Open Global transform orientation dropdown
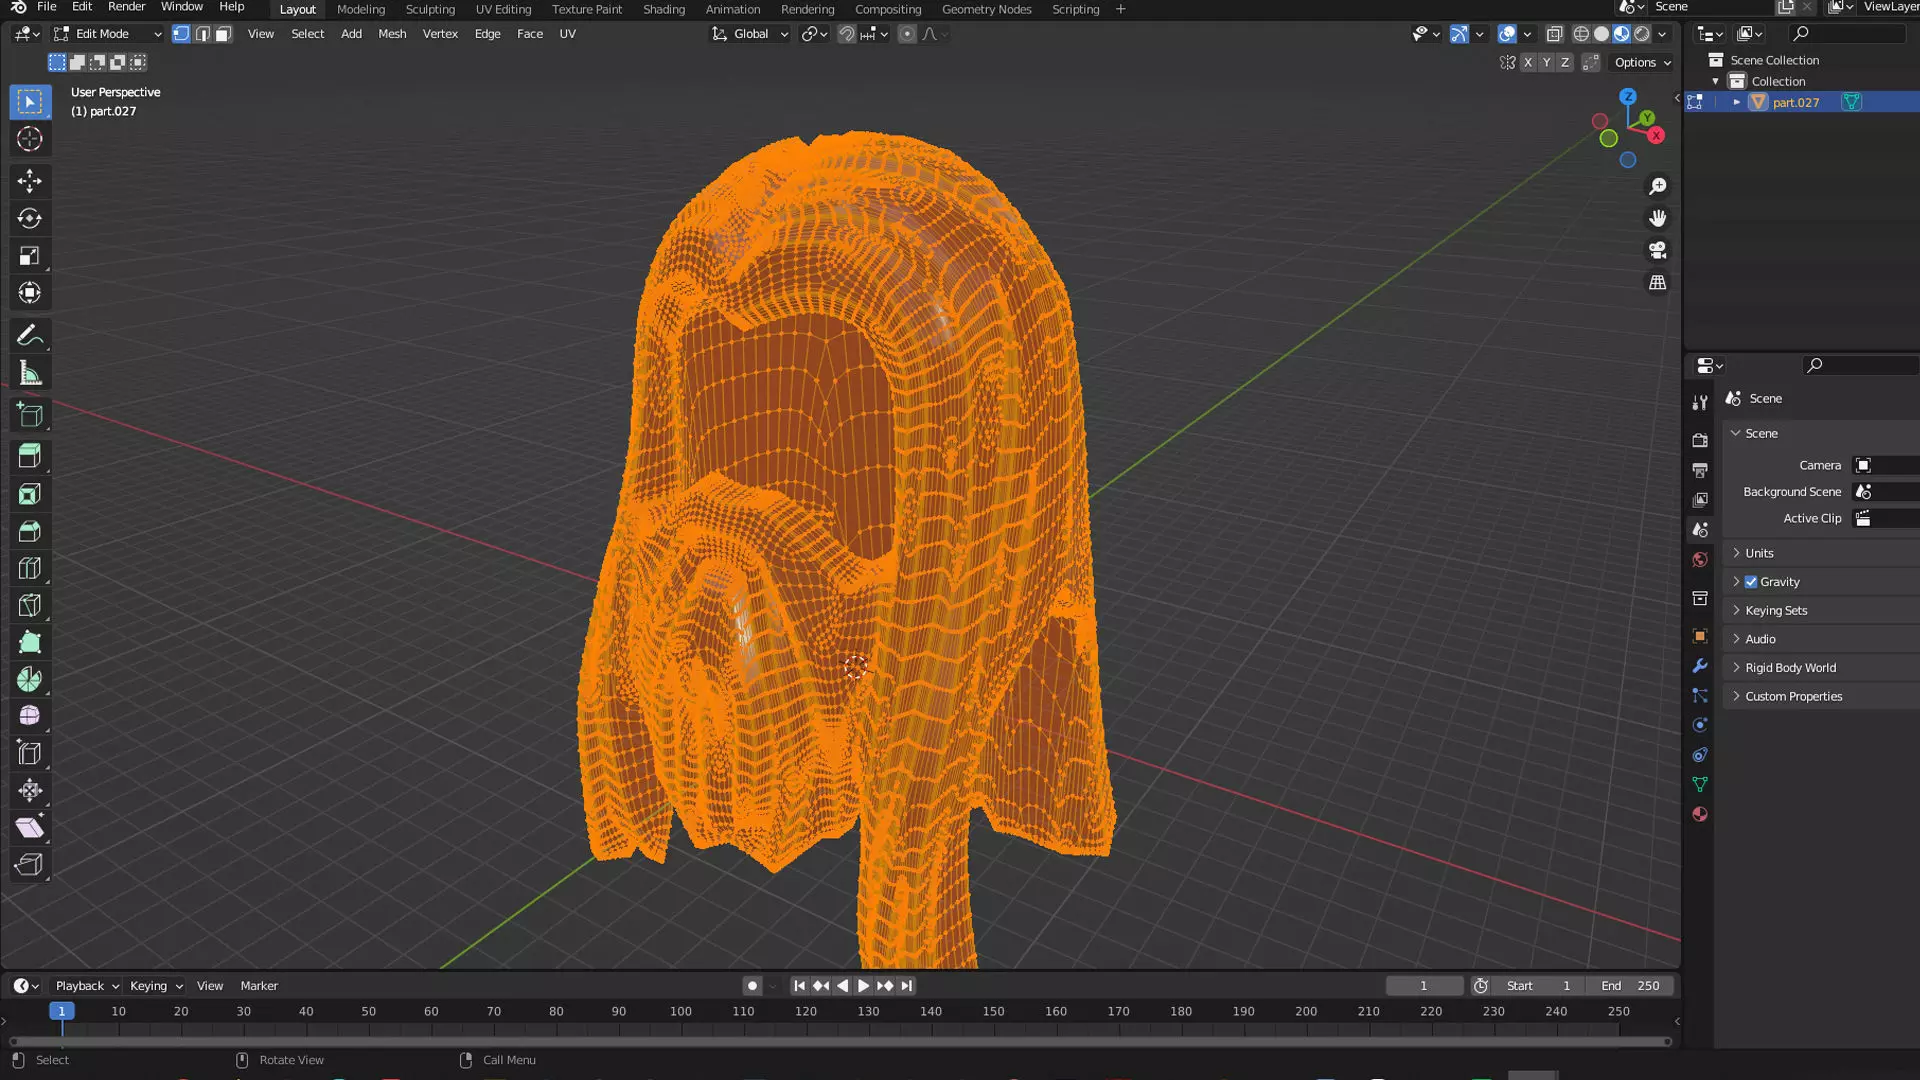The height and width of the screenshot is (1080, 1920). pyautogui.click(x=750, y=34)
